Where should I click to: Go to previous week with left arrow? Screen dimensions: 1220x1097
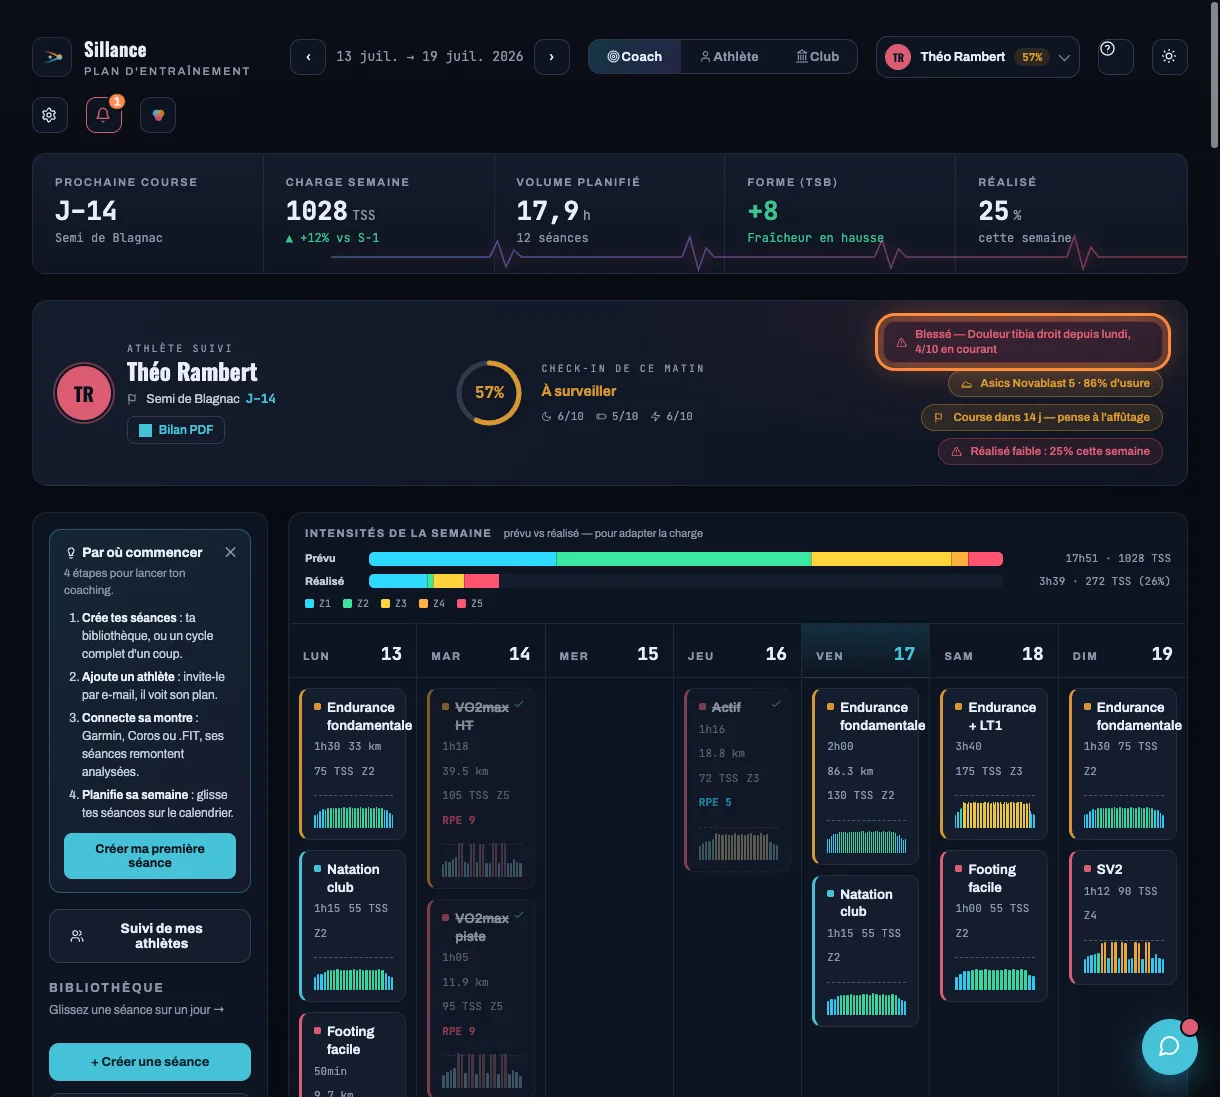click(x=308, y=57)
